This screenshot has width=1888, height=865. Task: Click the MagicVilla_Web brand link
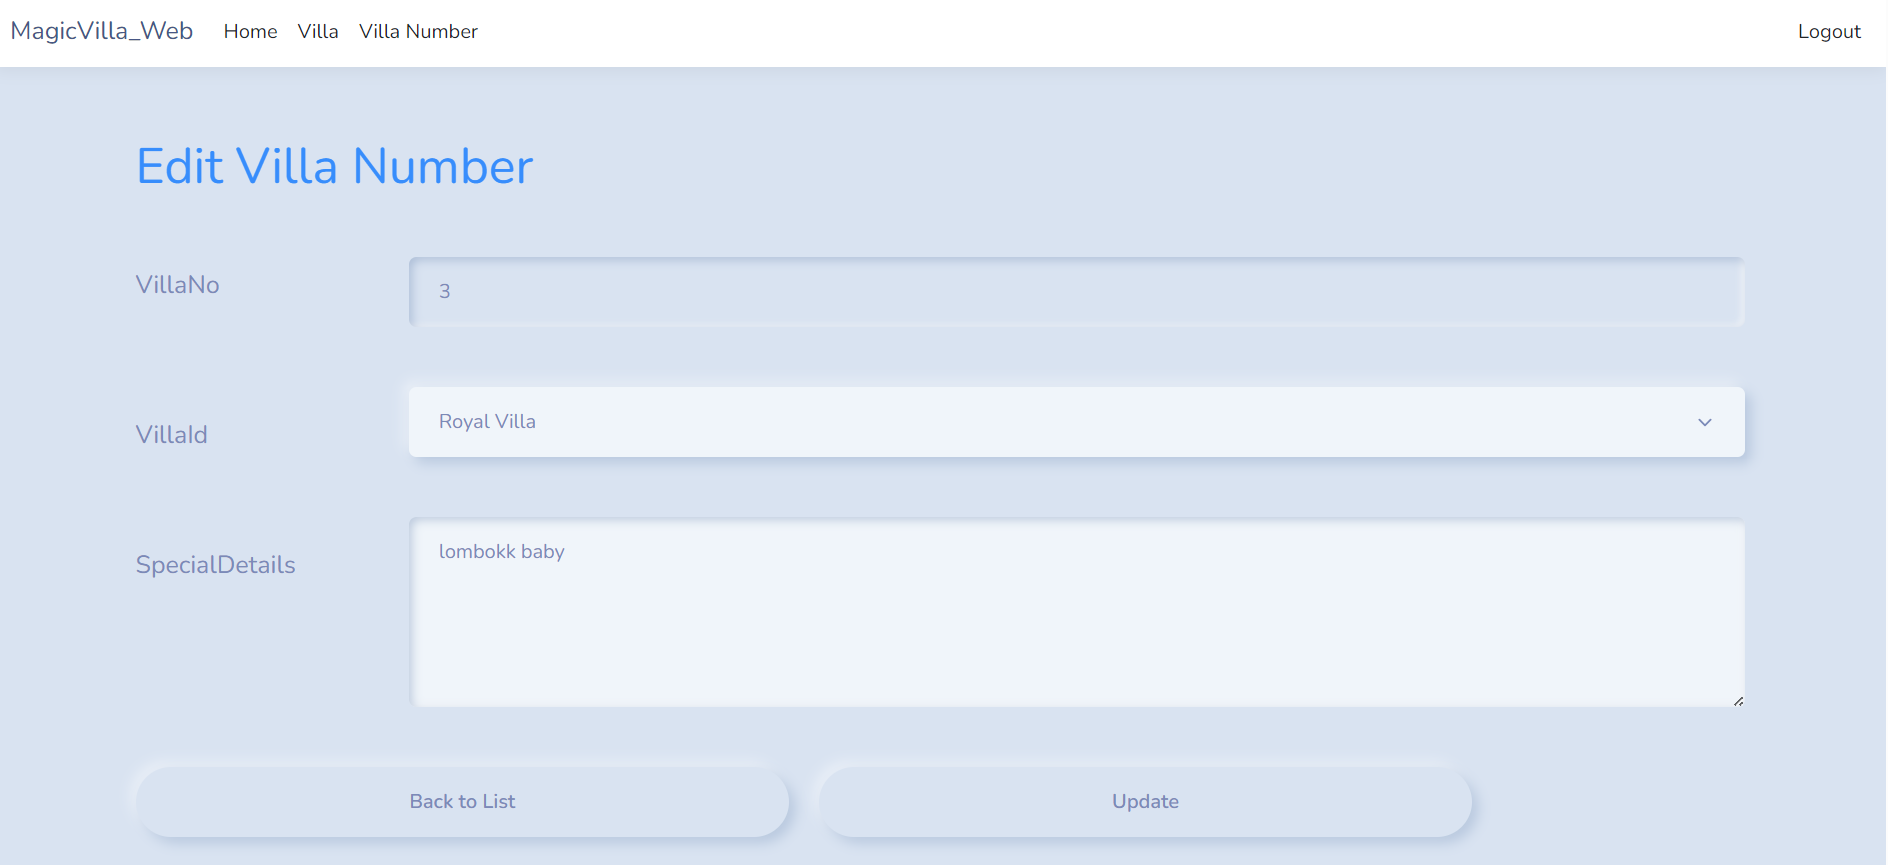tap(102, 31)
